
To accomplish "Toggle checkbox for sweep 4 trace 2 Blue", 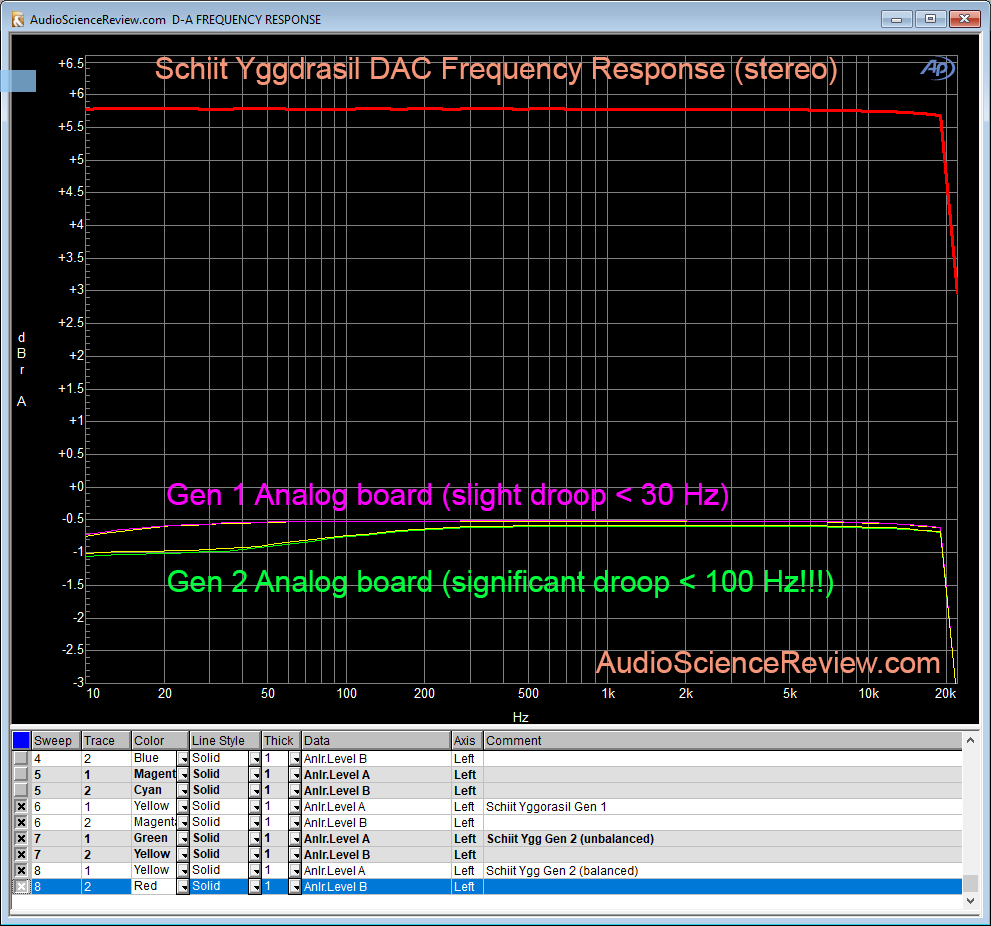I will point(21,758).
